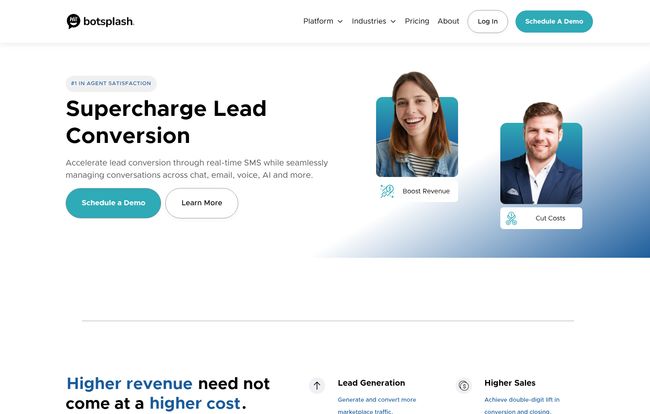Click the smiling woman photo card
The width and height of the screenshot is (650, 414).
417,124
